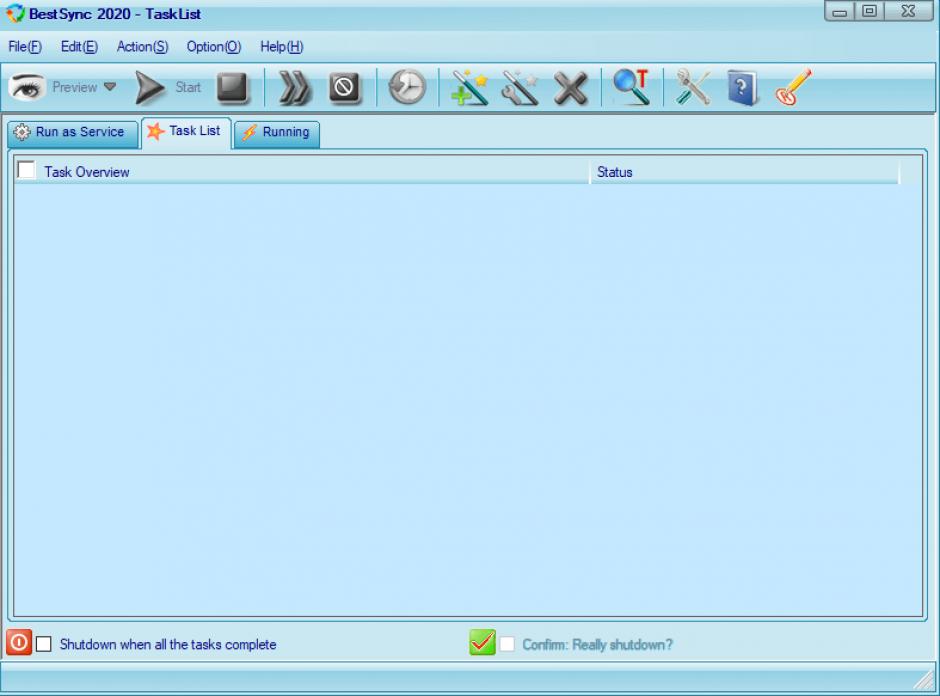Click the double-chevron skip icon
Screen dimensions: 940x696
[295, 88]
